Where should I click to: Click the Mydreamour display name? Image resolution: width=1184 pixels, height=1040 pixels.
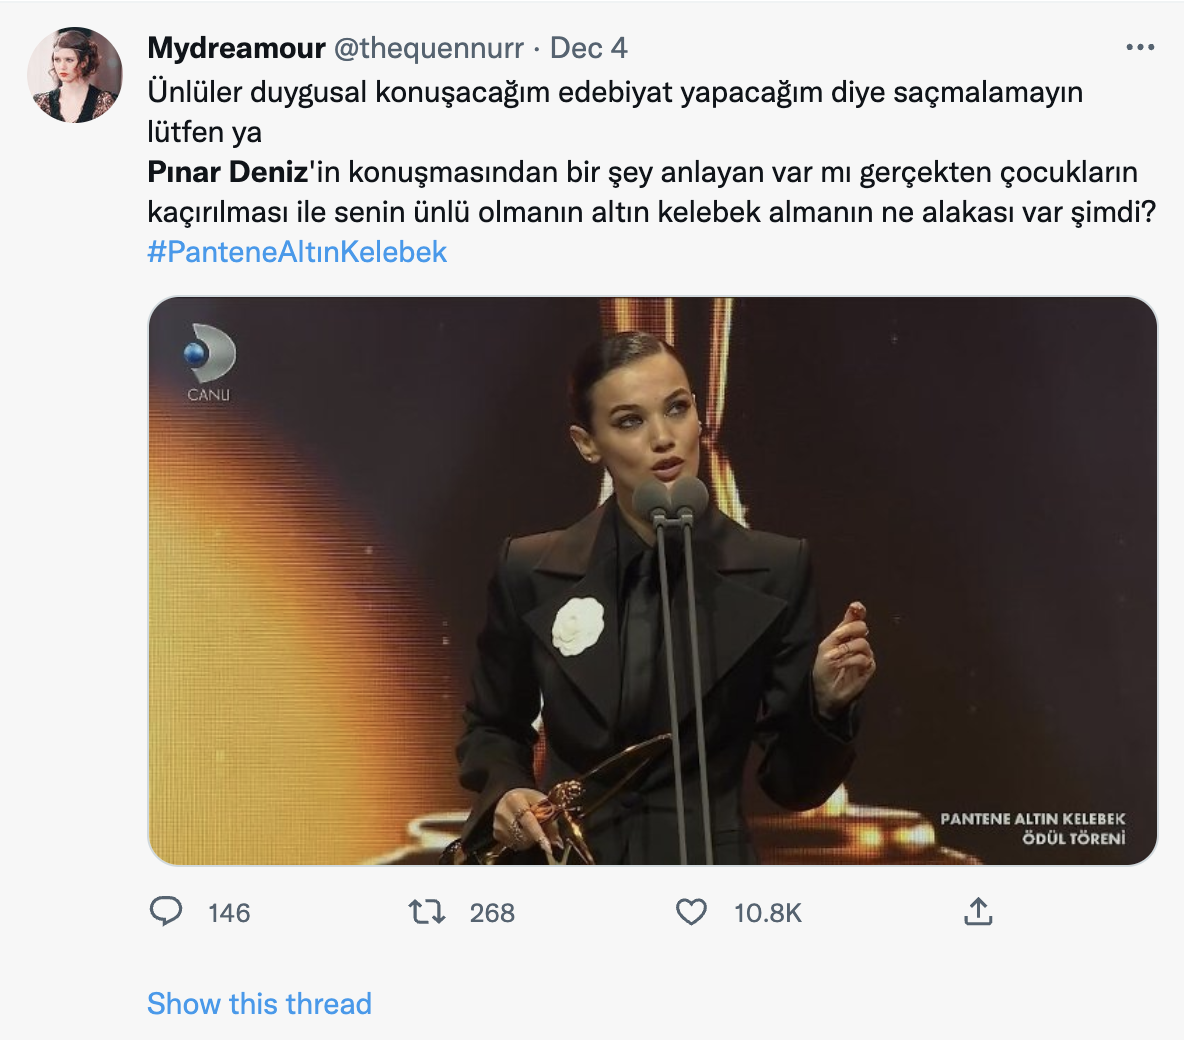coord(236,48)
